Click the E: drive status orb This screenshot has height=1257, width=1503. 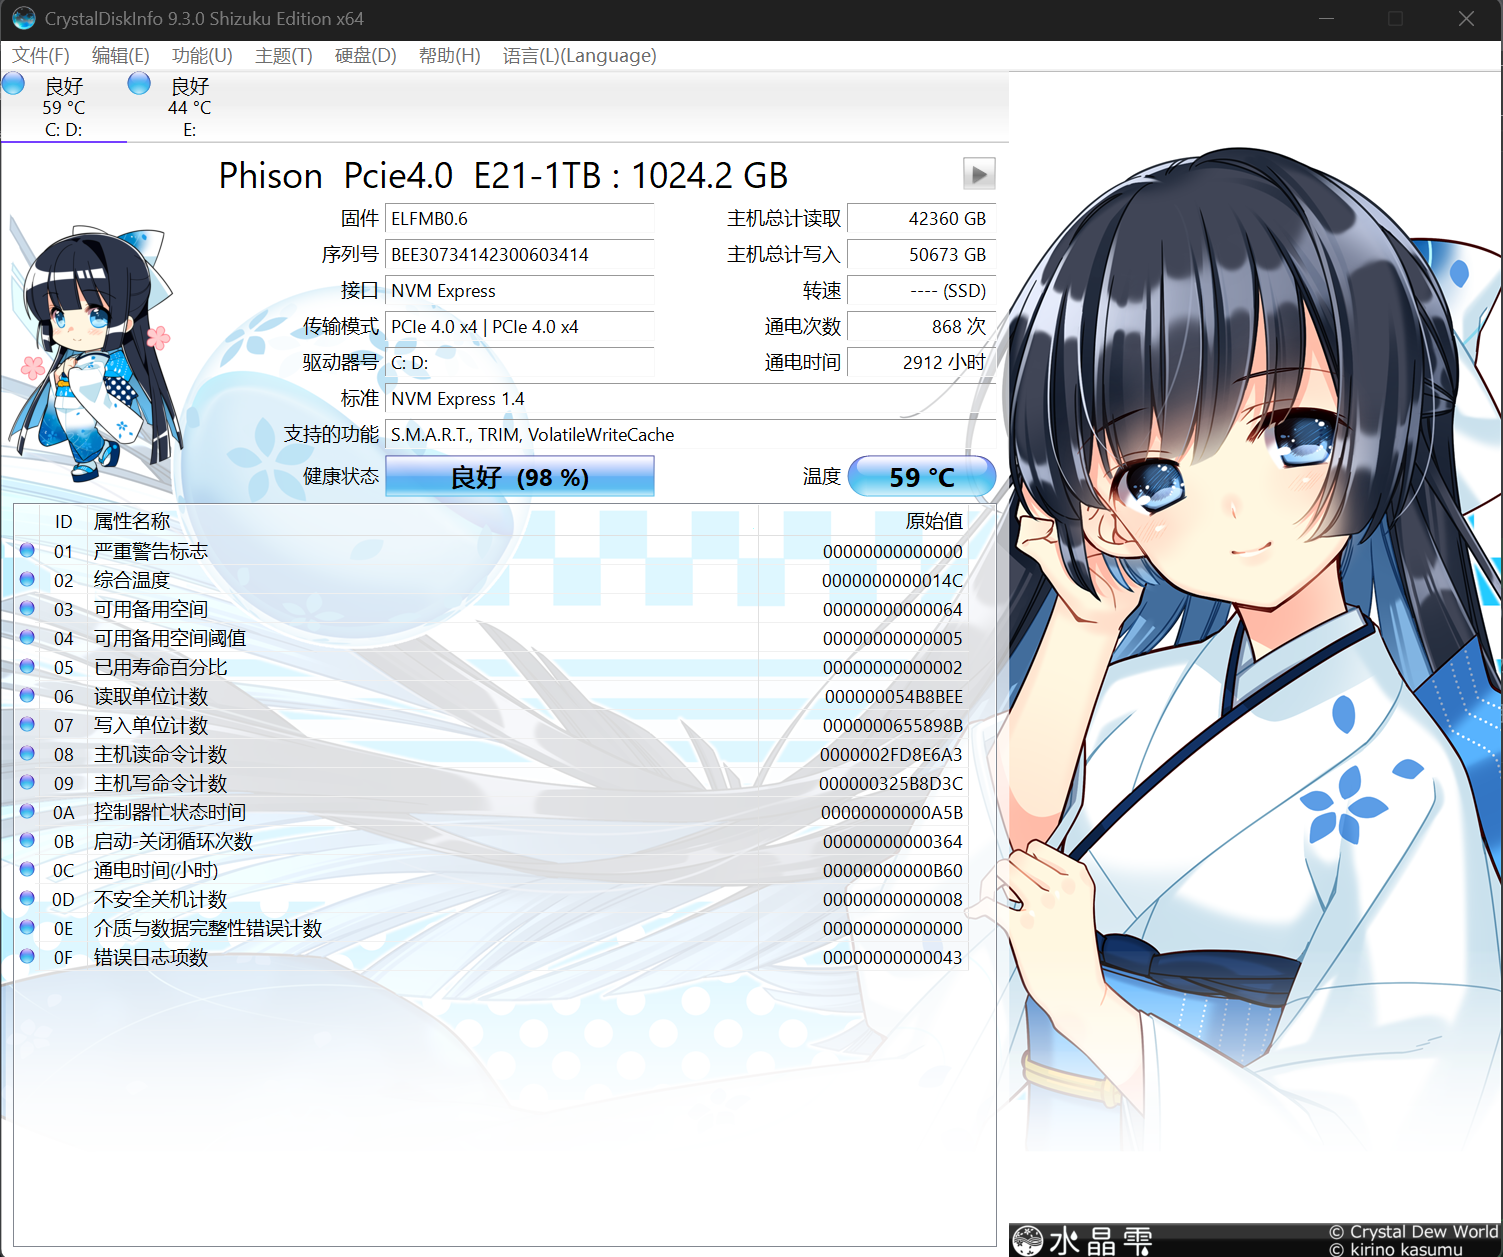tap(139, 84)
